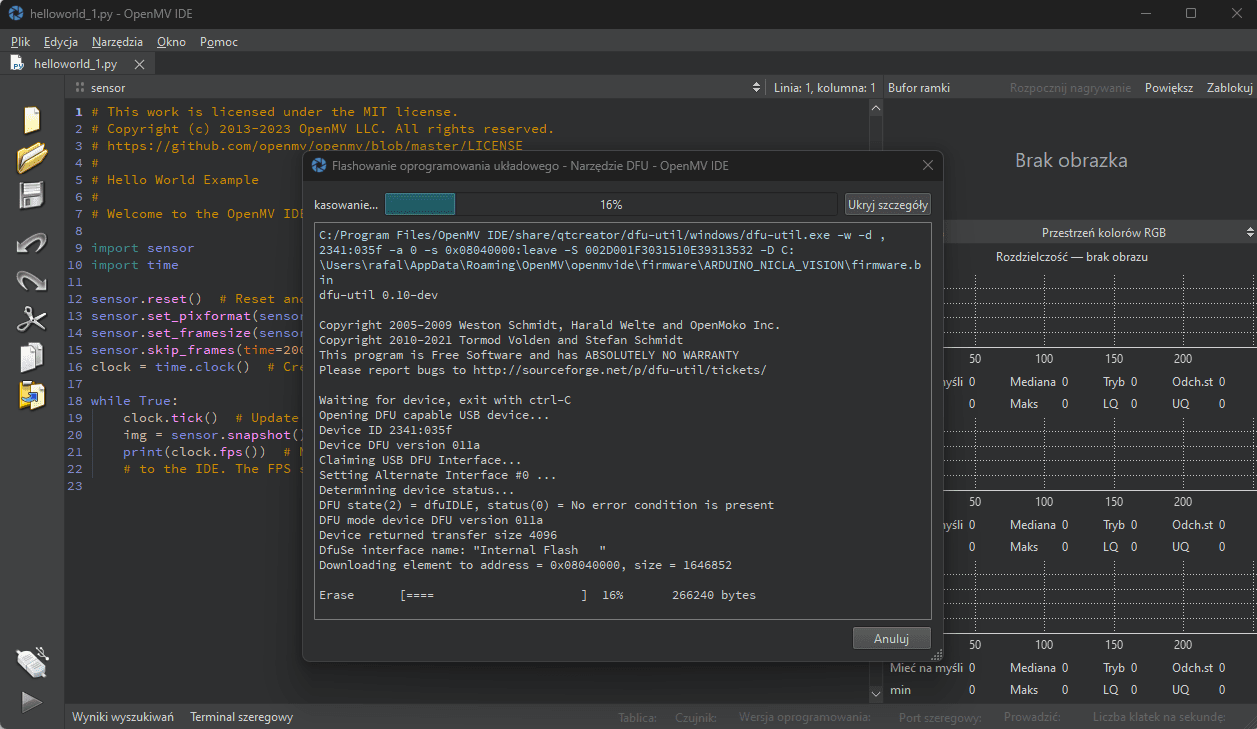Click the Python file icon on tab
1257x729 pixels.
pos(17,63)
